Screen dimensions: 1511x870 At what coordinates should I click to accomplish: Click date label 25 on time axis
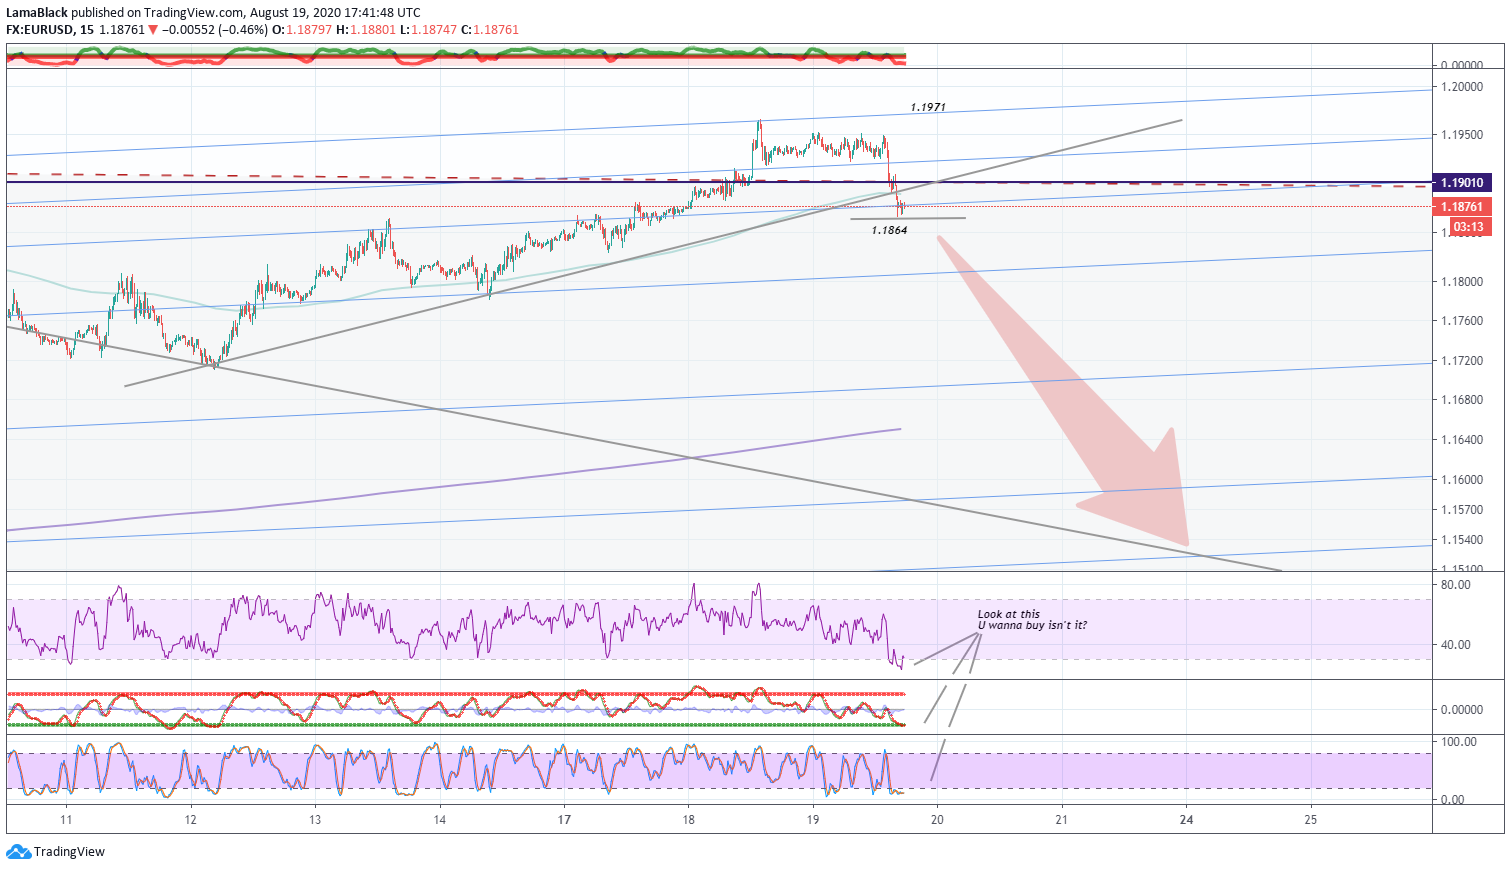coord(1311,820)
